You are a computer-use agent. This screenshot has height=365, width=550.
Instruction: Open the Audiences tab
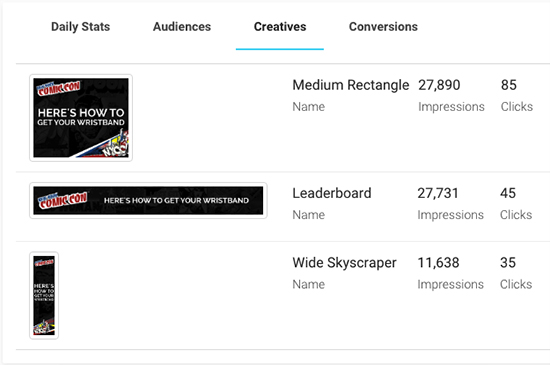[x=182, y=27]
